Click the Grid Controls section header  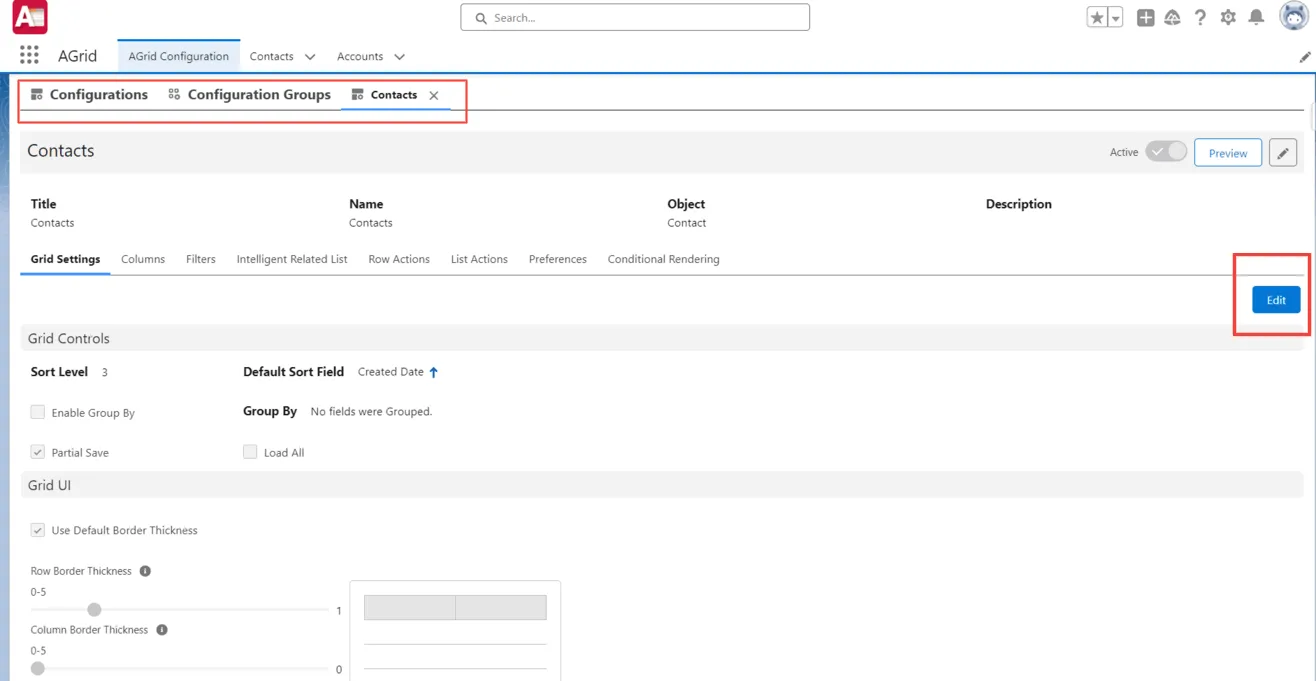pyautogui.click(x=660, y=338)
